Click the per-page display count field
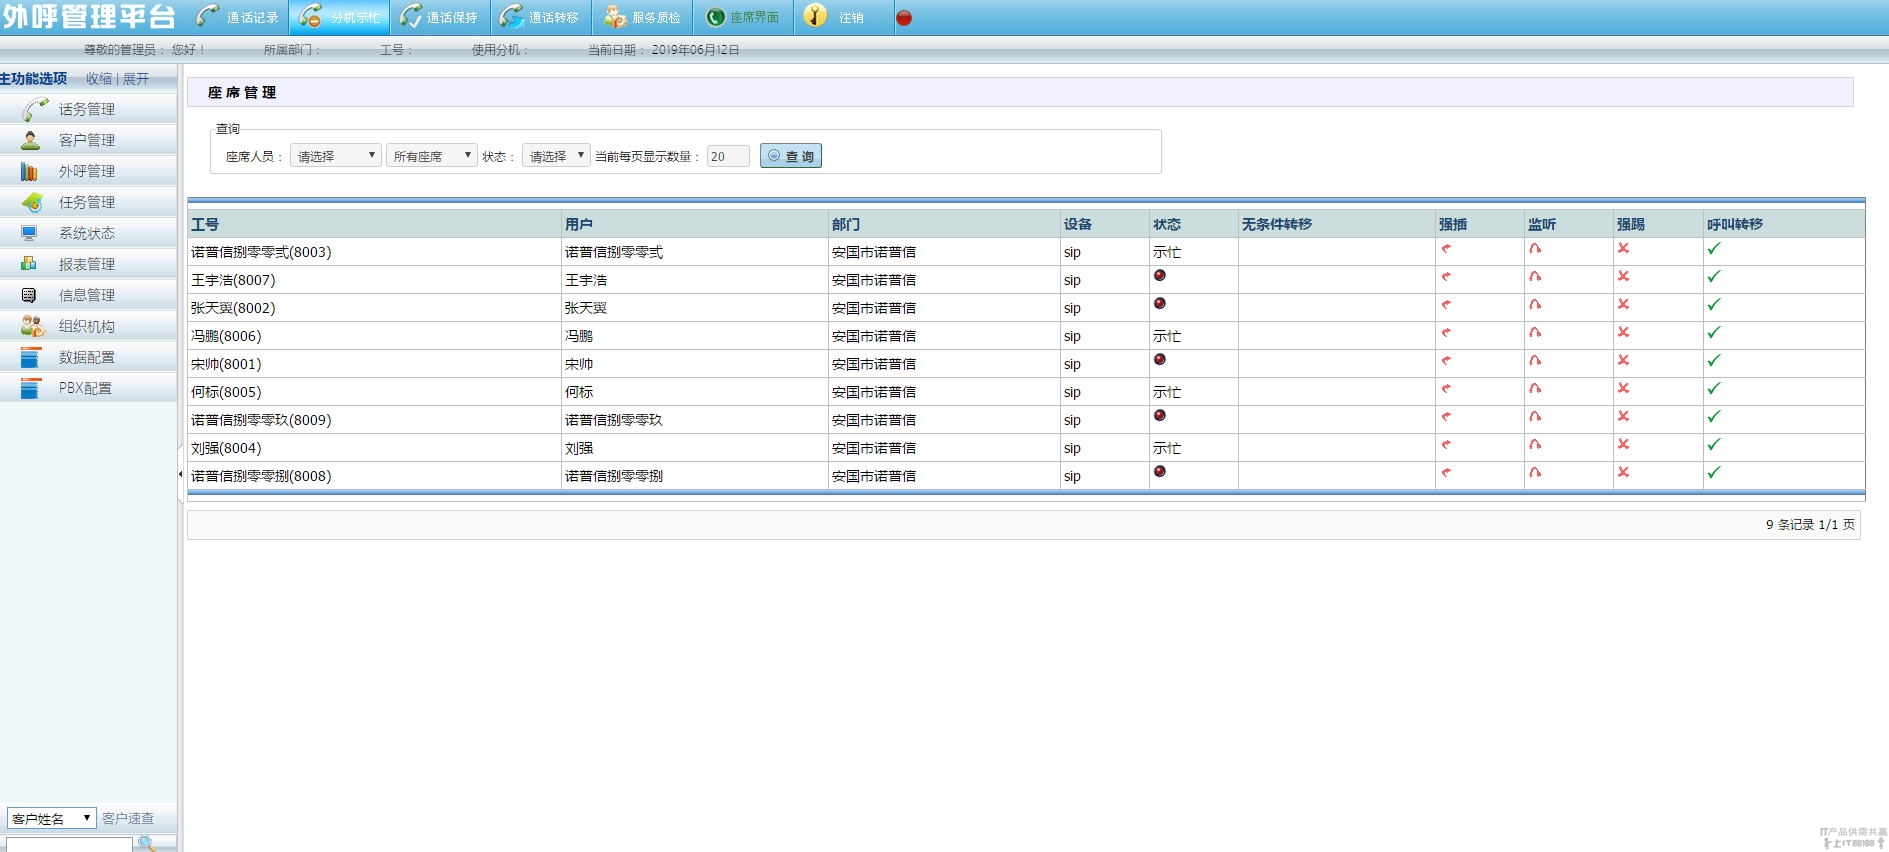The height and width of the screenshot is (852, 1889). pos(727,156)
